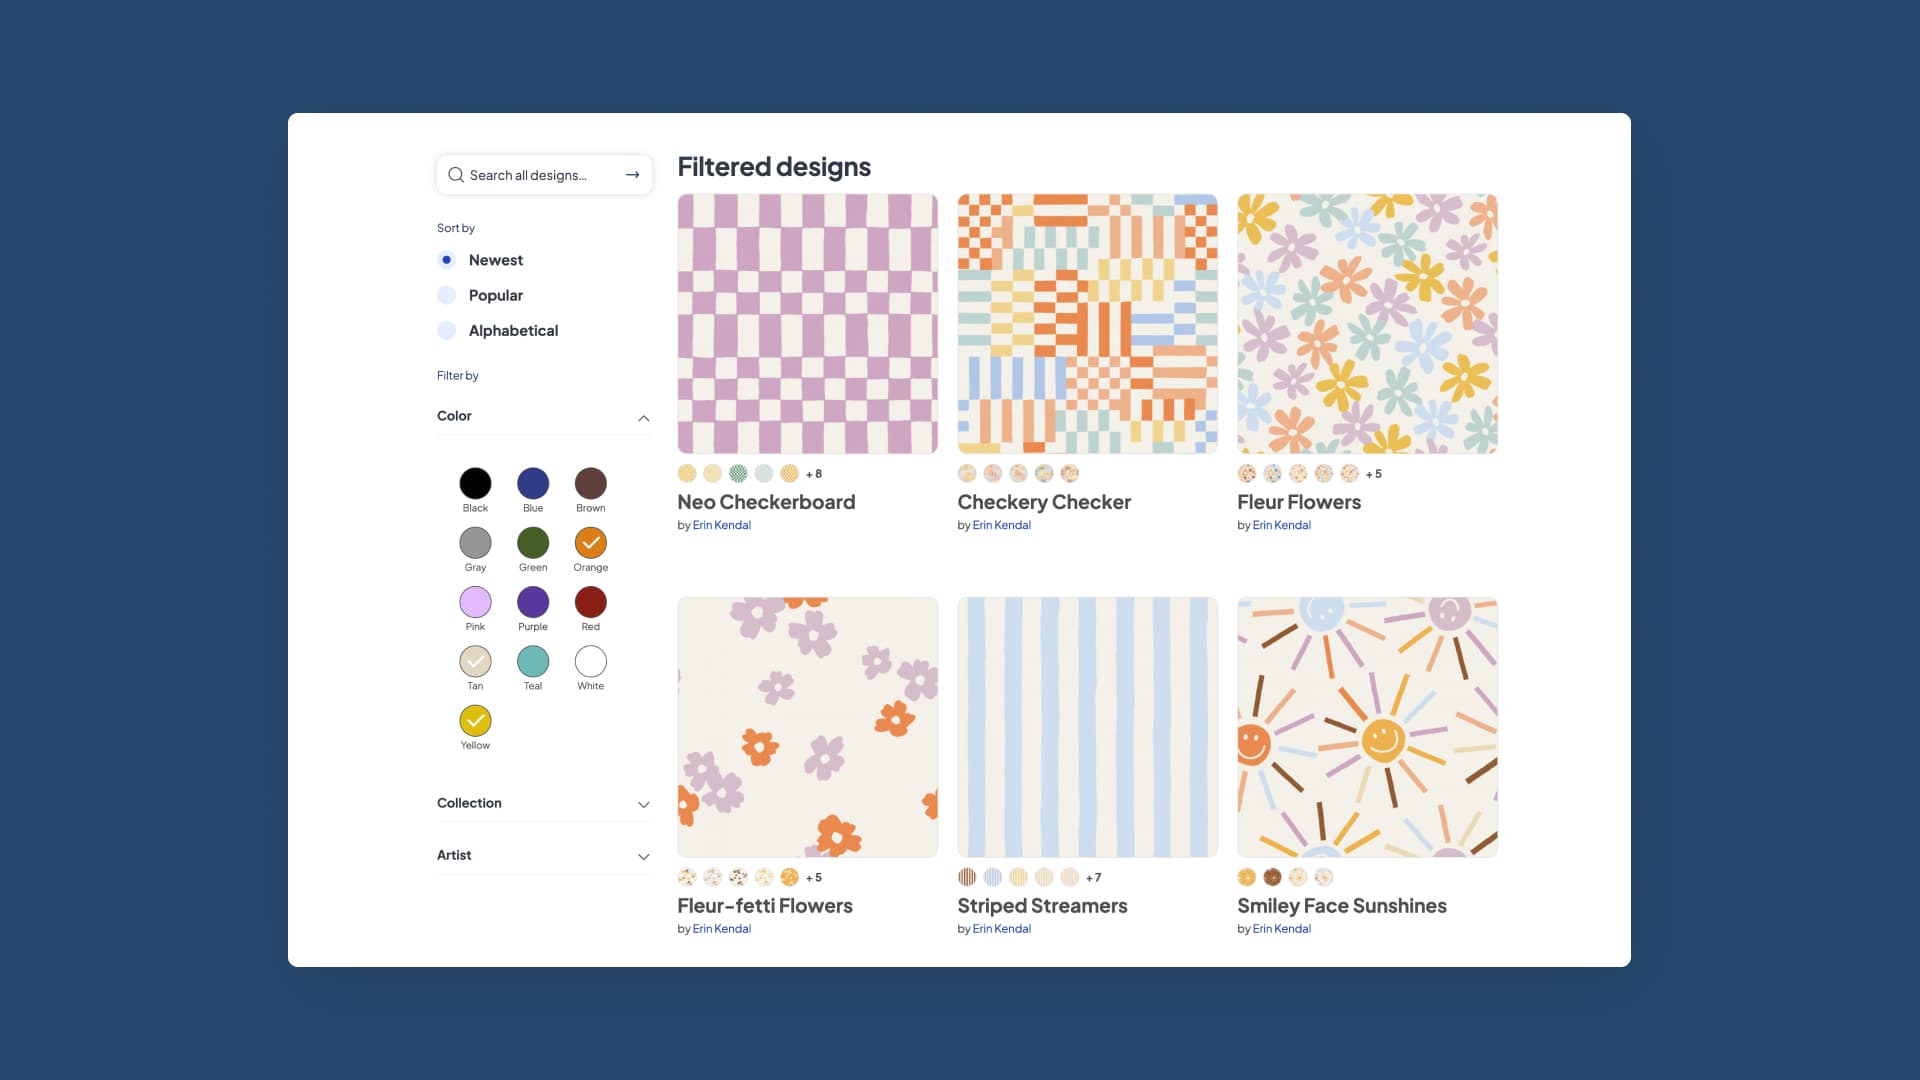Choose the striped brown colorway under Striped Streamers
This screenshot has height=1080, width=1920.
coord(967,878)
